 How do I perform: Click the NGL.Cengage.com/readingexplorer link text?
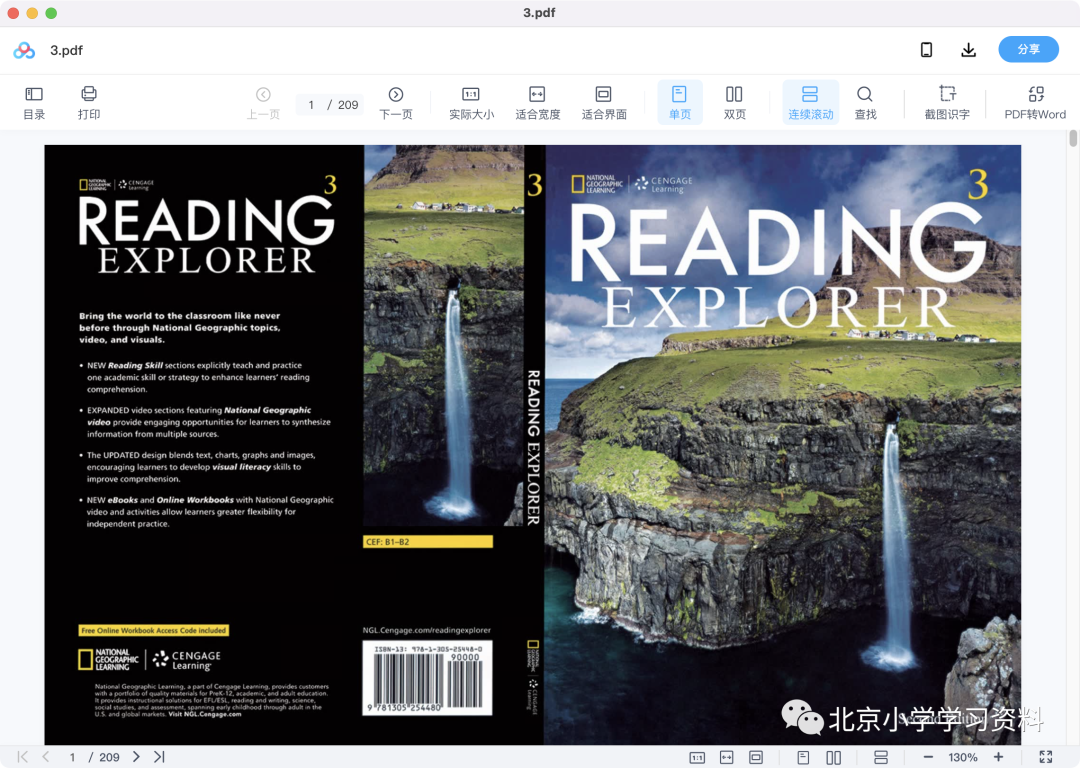[x=426, y=630]
